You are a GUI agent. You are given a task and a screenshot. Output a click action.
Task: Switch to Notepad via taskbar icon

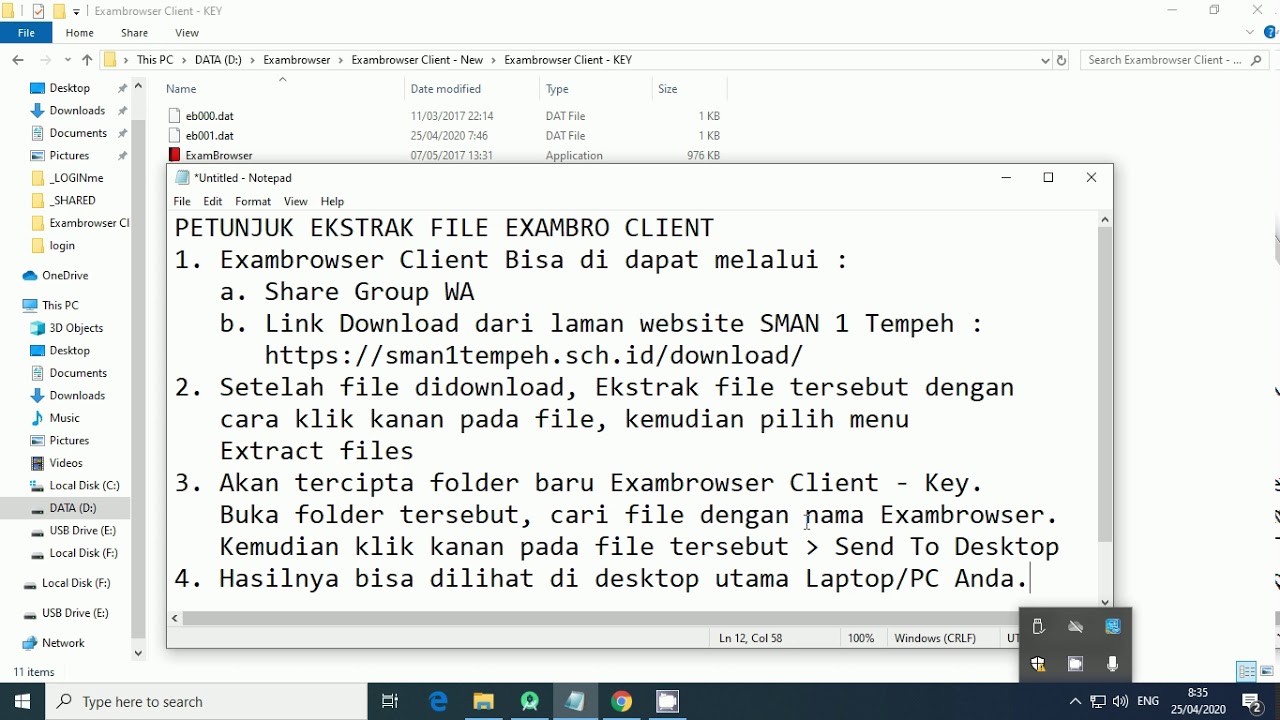[x=575, y=702]
